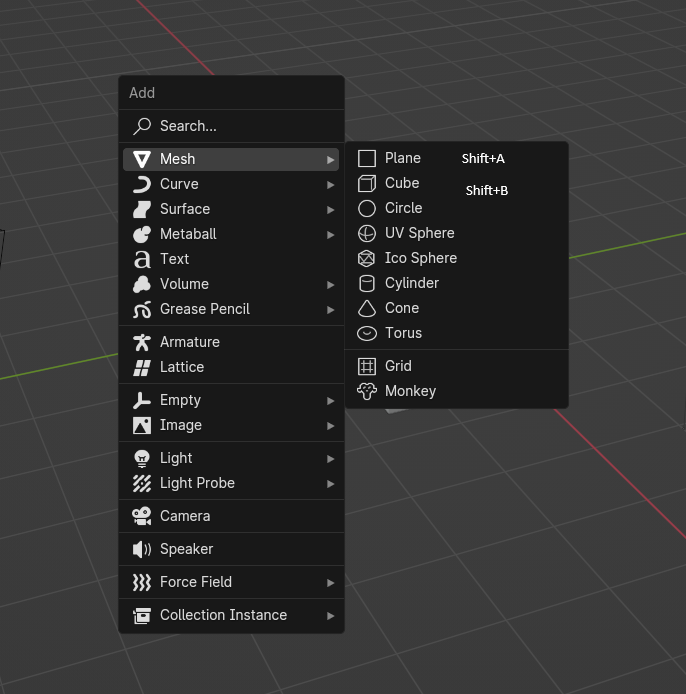
Task: Expand the Metaball submenu arrow
Action: (x=330, y=235)
